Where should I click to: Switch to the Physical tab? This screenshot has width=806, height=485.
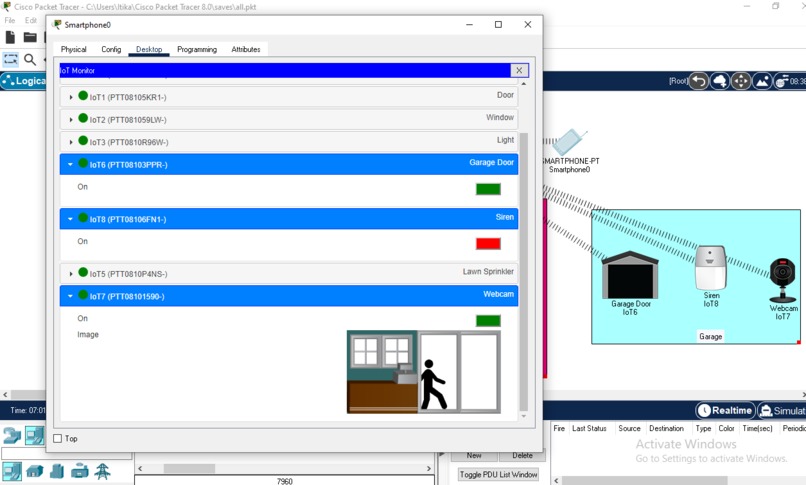[74, 49]
